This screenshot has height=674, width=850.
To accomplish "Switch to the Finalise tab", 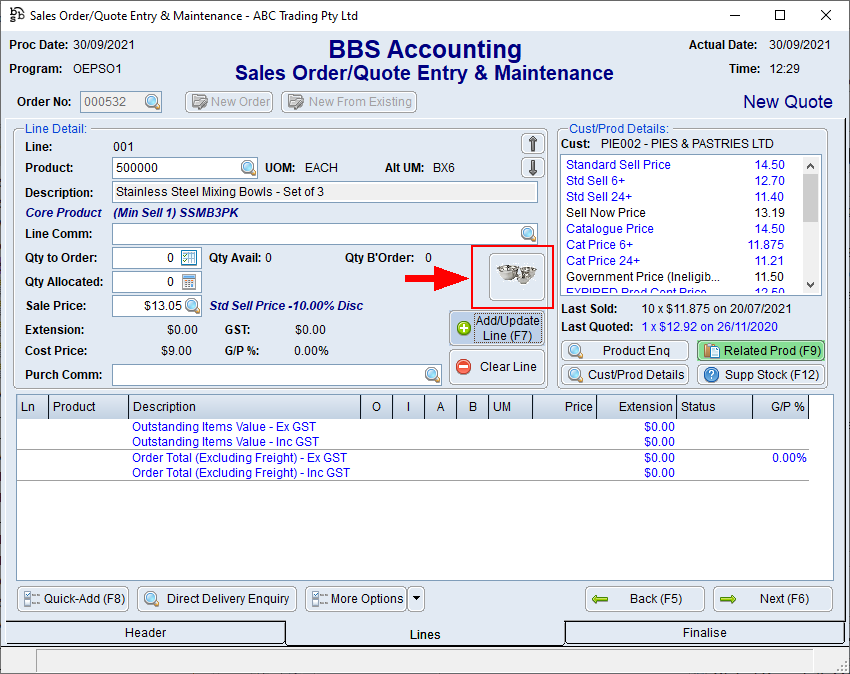I will 705,633.
